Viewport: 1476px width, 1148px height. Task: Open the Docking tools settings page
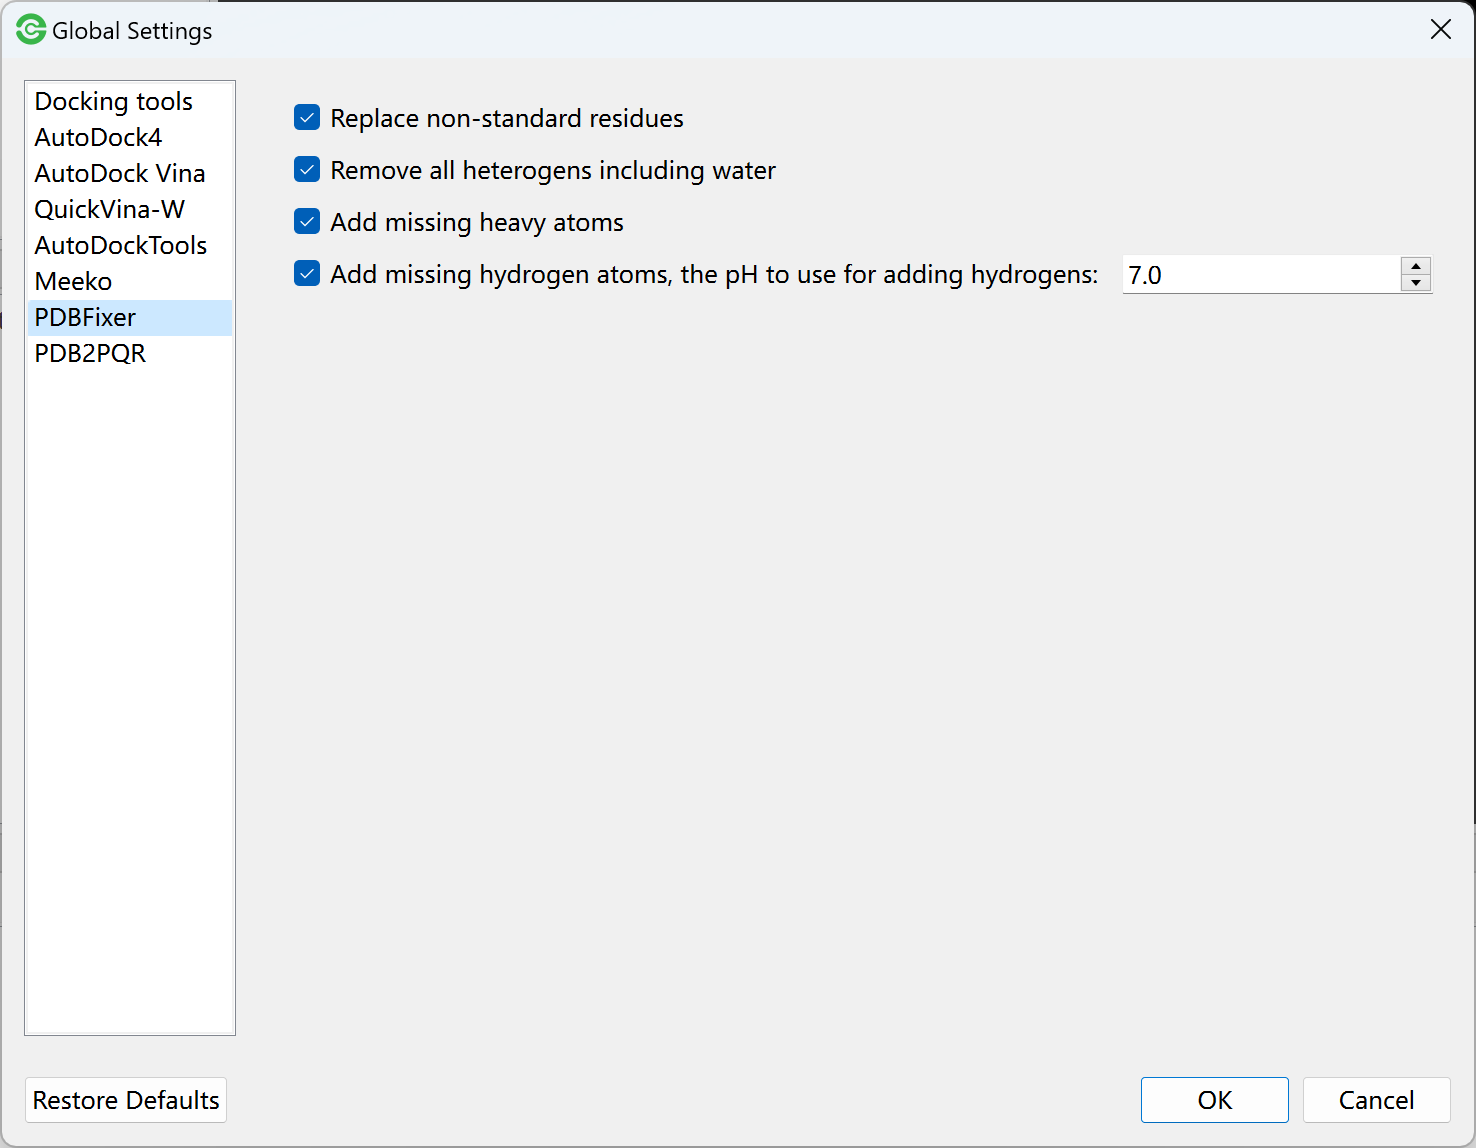130,101
